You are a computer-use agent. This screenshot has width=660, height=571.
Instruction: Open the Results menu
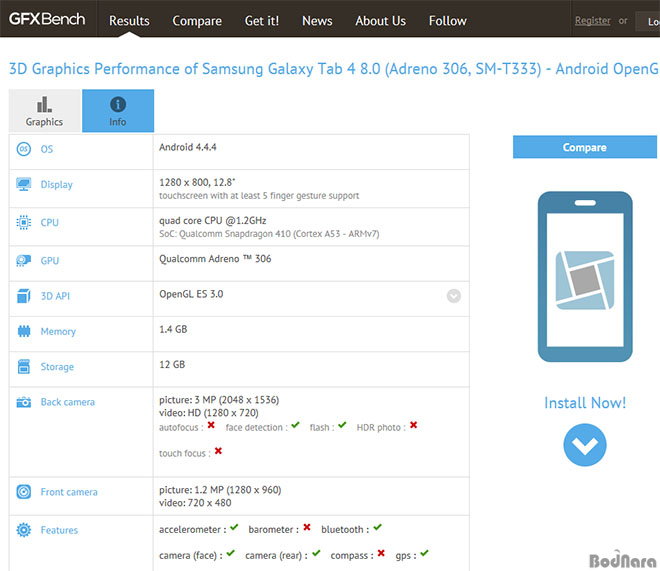point(129,21)
